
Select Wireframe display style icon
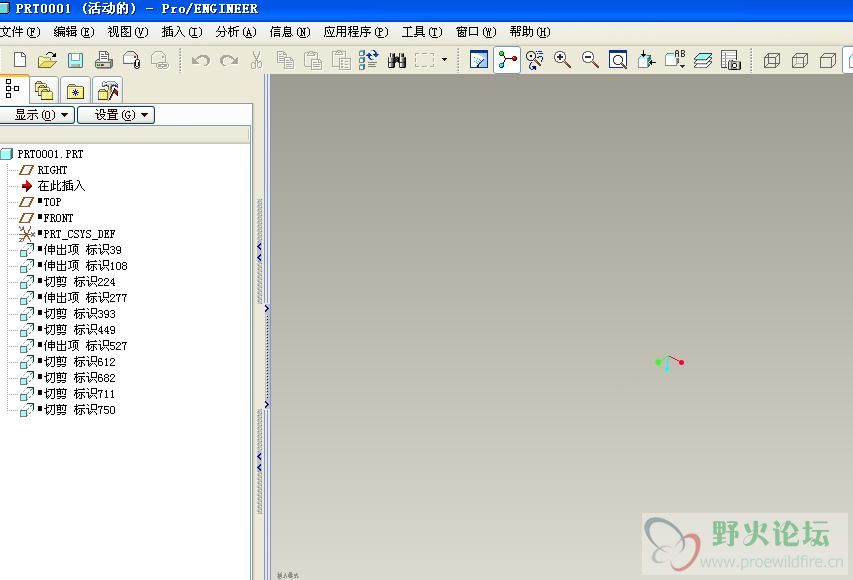tap(771, 60)
